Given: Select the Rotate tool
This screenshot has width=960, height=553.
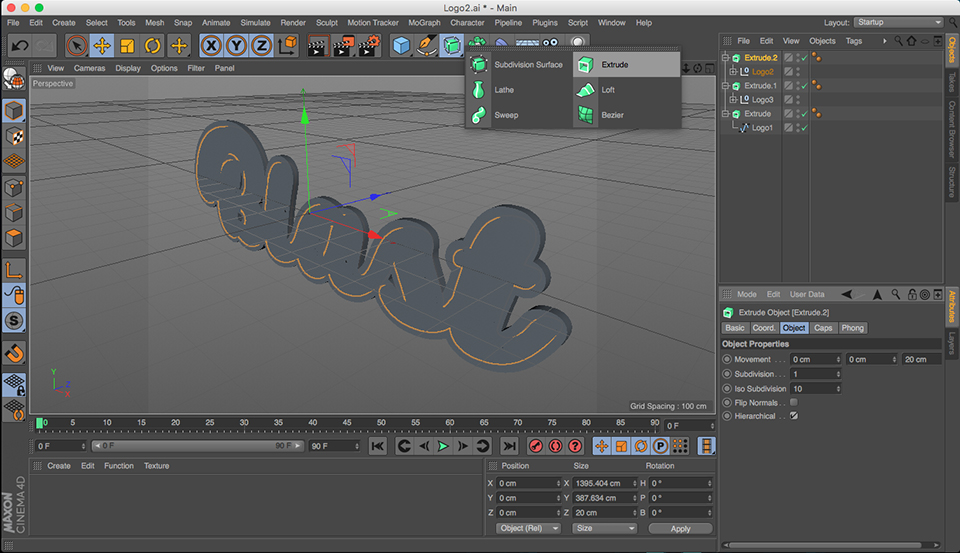Looking at the screenshot, I should (152, 45).
